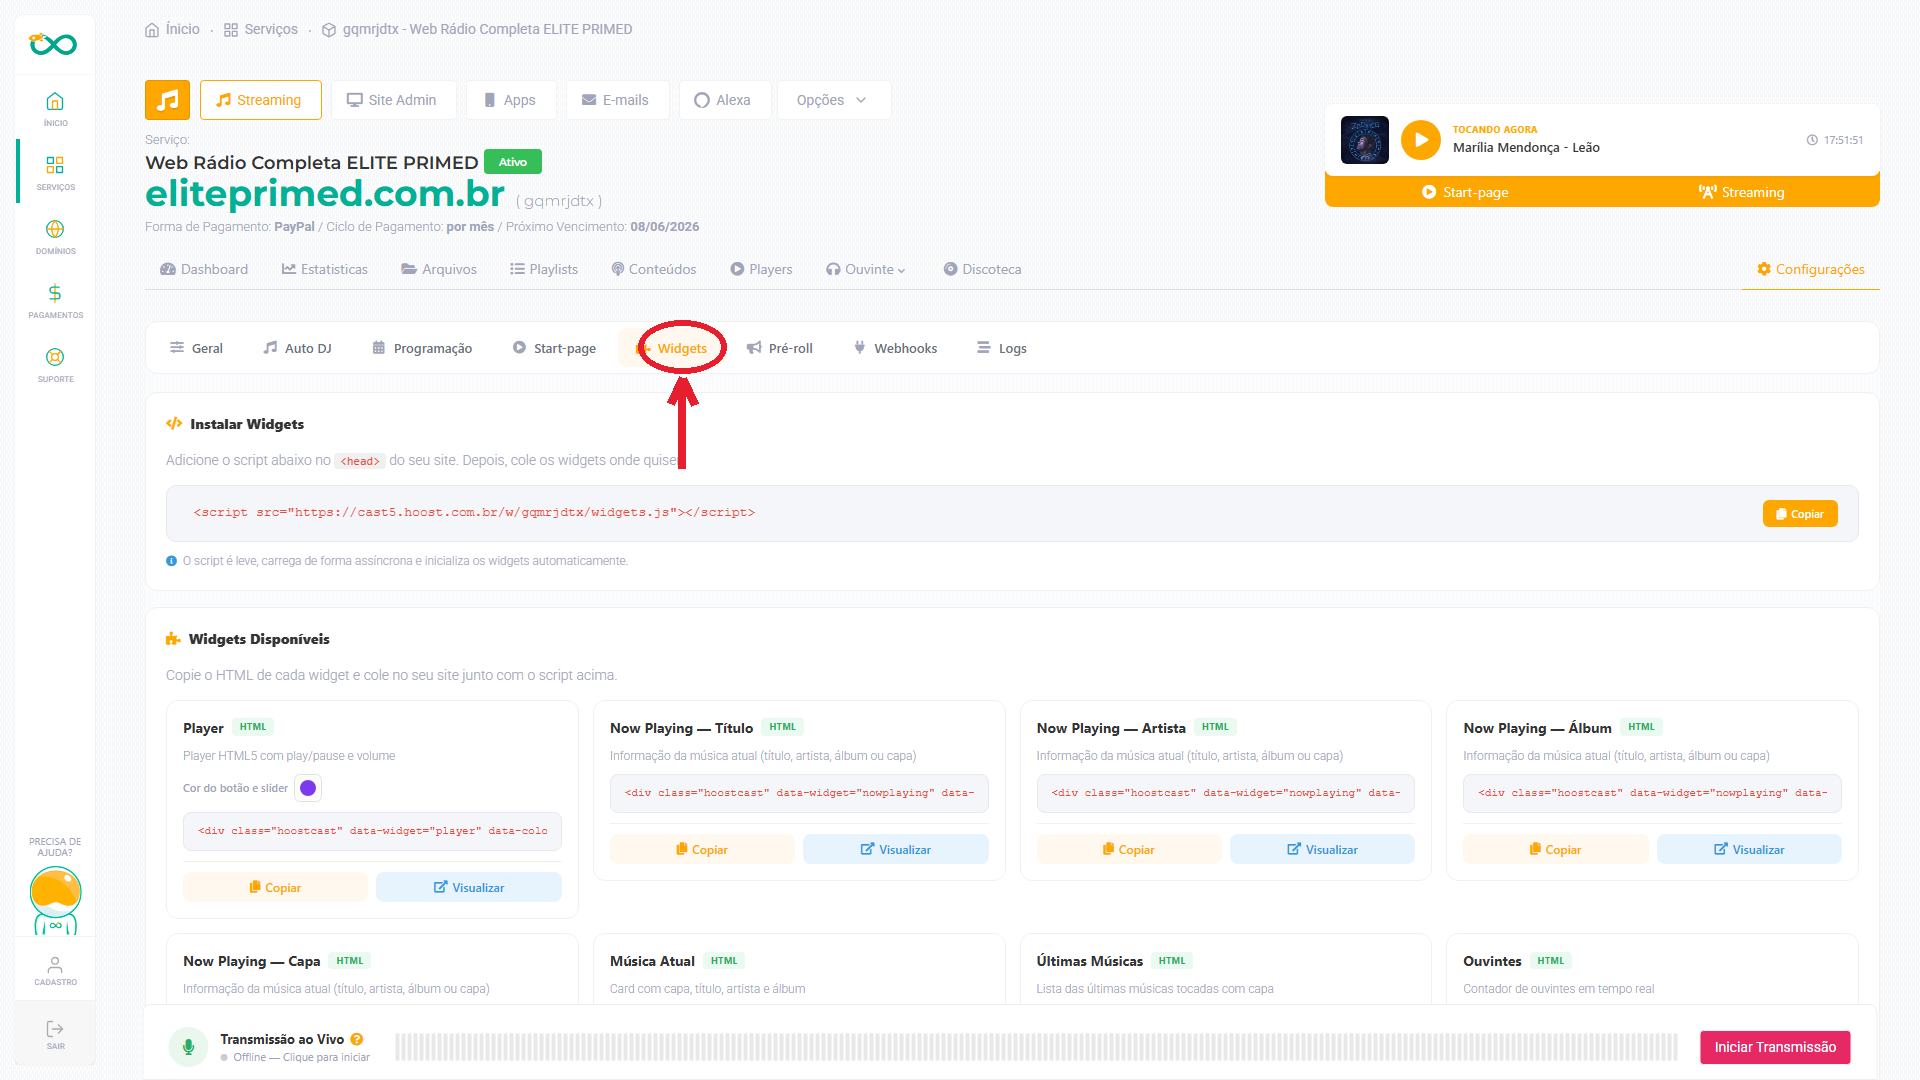
Task: Open Cadastro profile in the sidebar
Action: point(55,970)
